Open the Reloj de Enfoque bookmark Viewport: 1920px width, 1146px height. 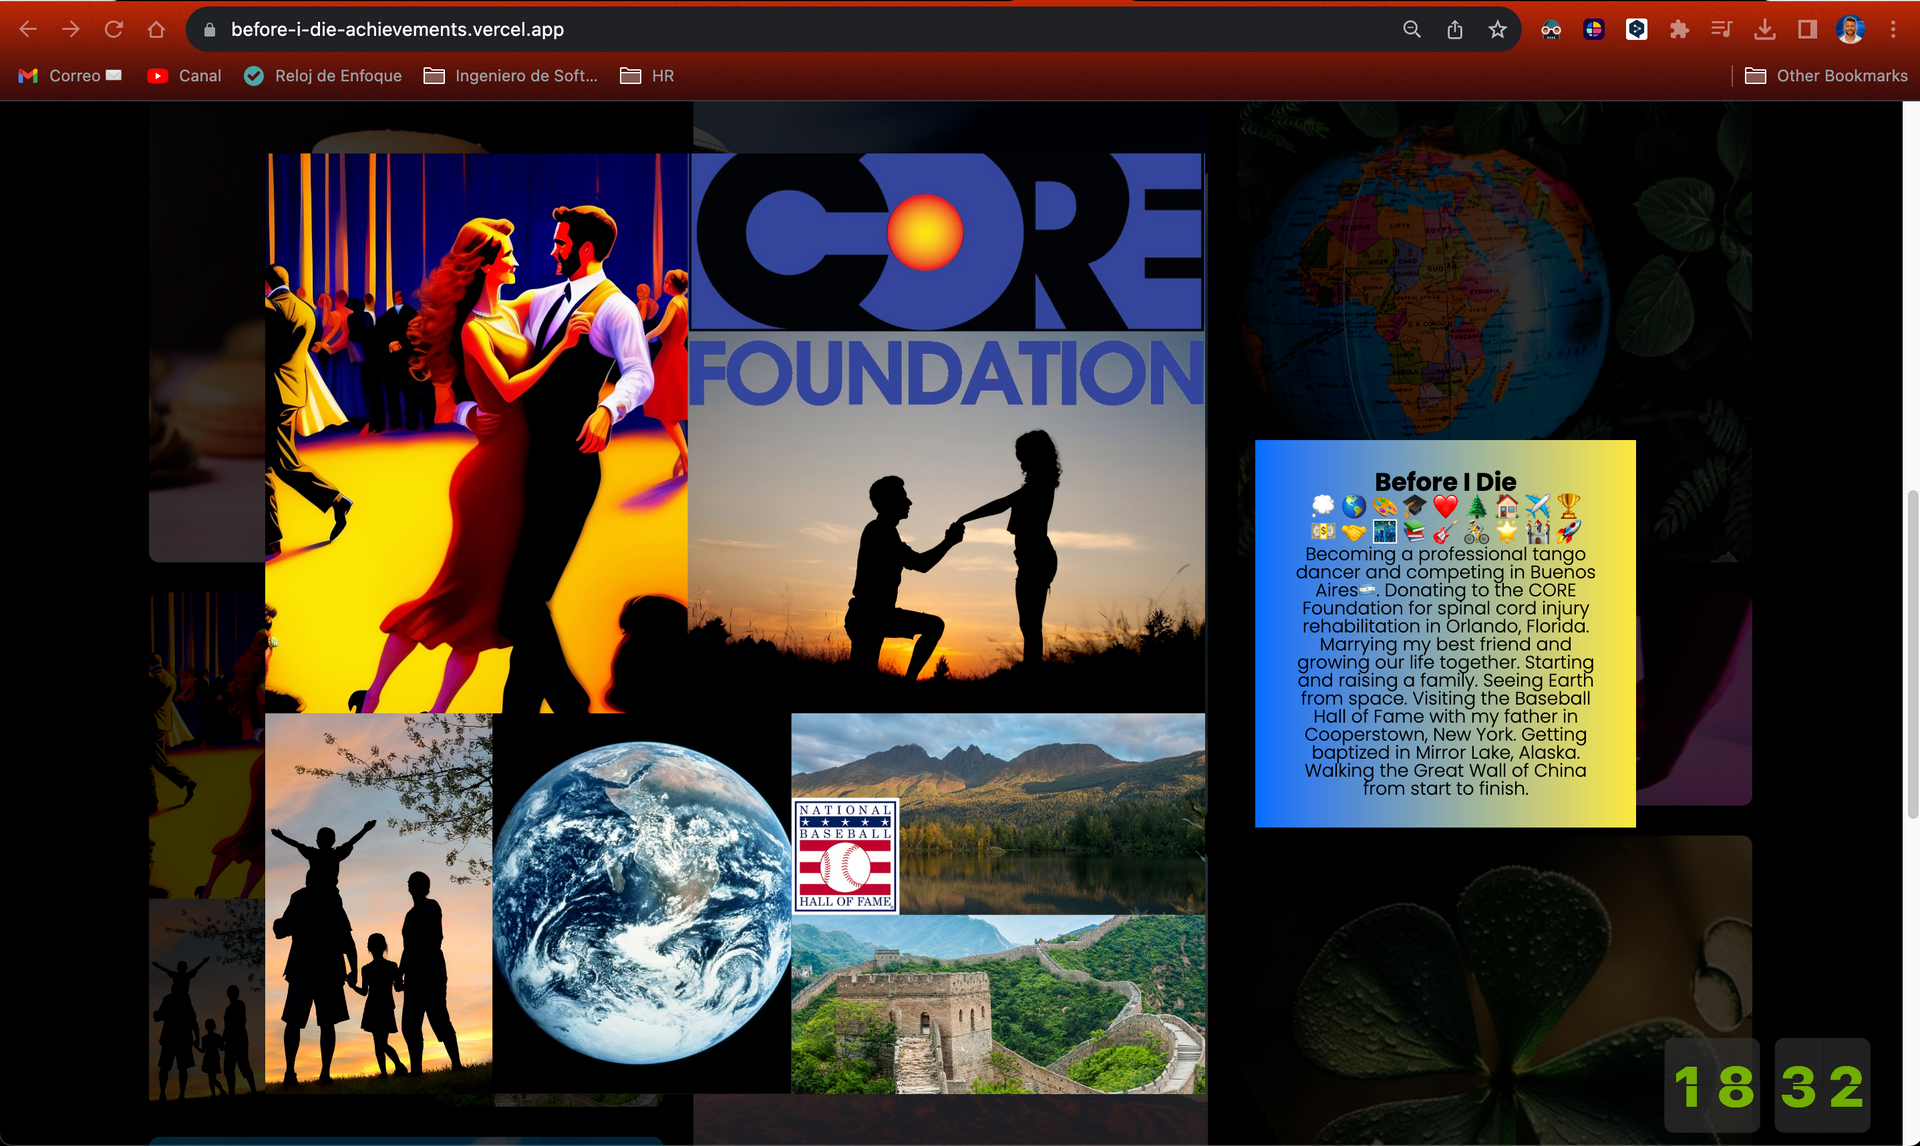(x=323, y=76)
